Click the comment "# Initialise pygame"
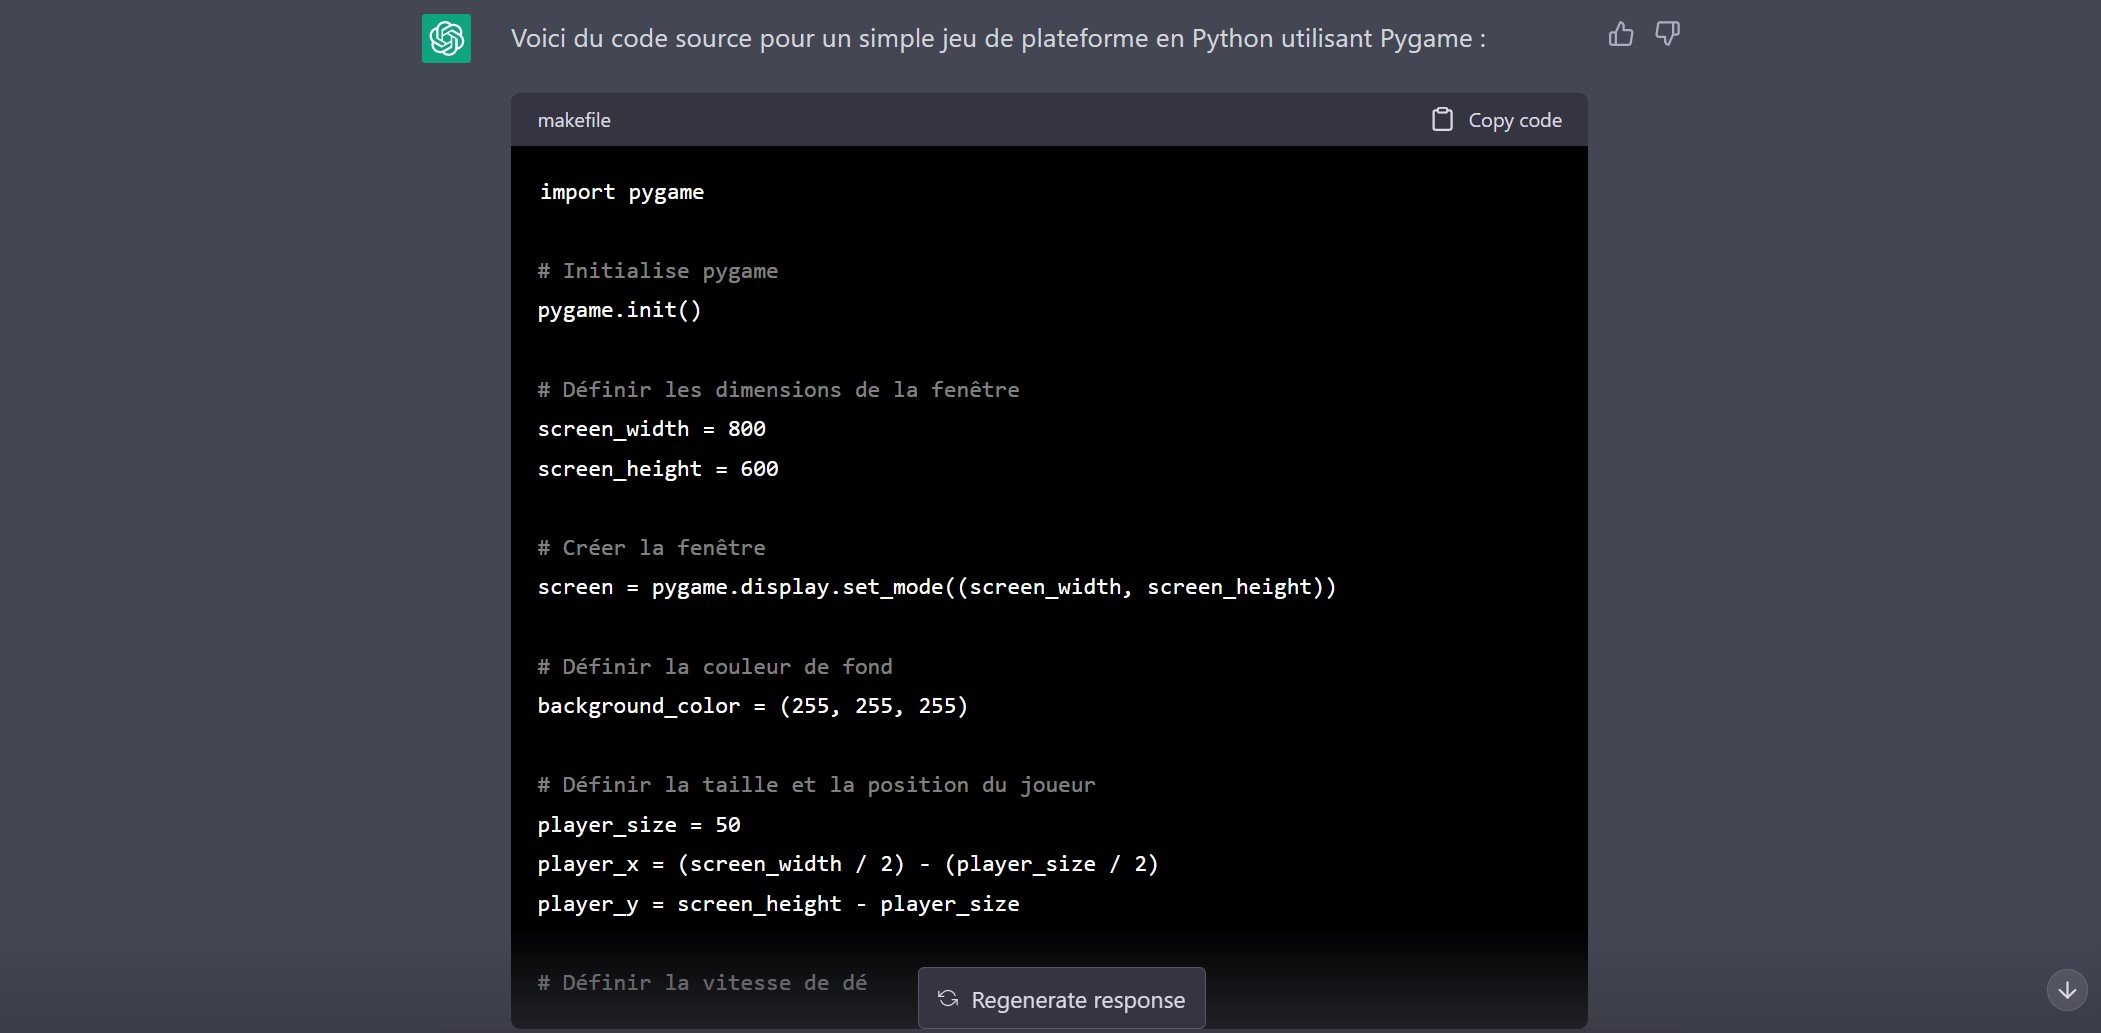This screenshot has height=1033, width=2101. coord(658,271)
